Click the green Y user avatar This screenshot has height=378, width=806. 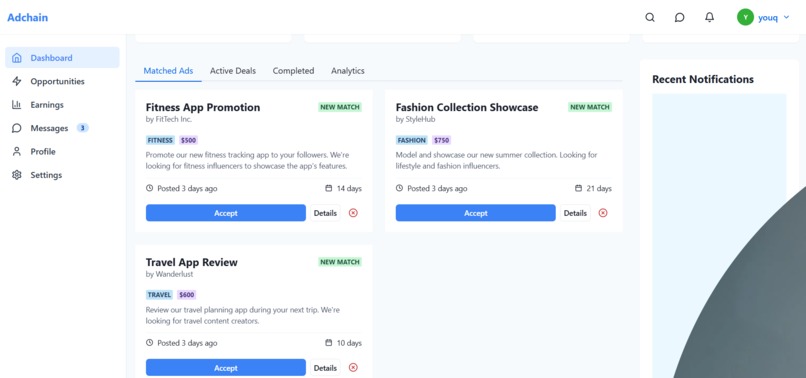pos(745,17)
